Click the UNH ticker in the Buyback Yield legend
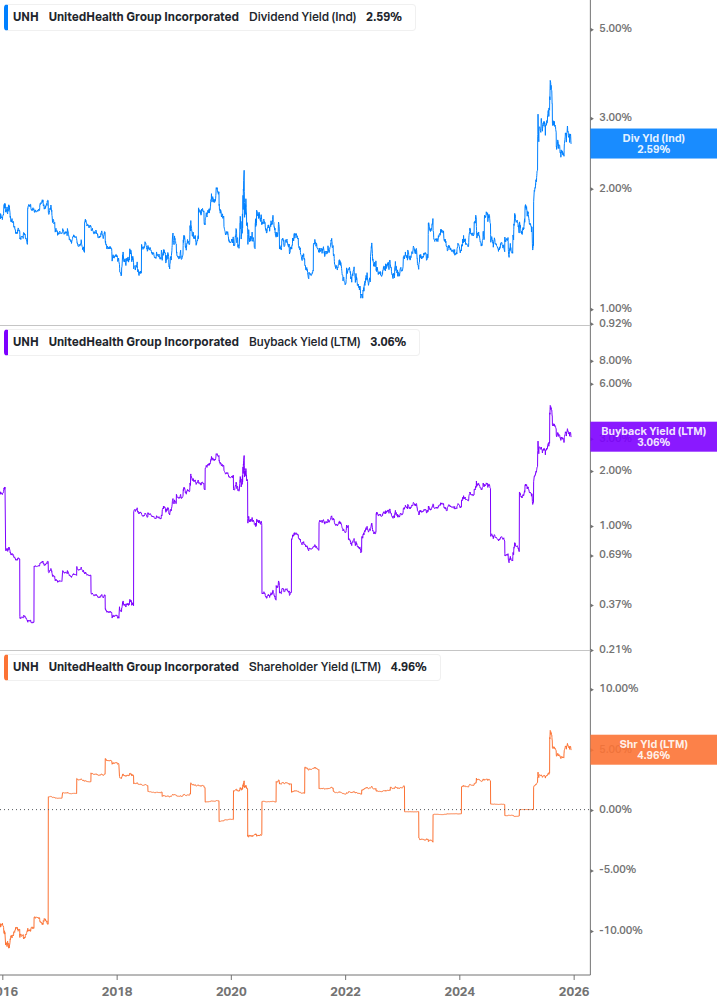Viewport: 717px width, 1005px height. click(26, 342)
